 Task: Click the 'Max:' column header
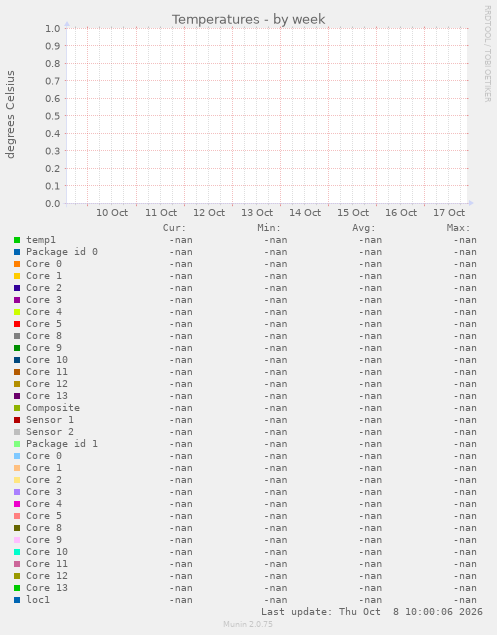(459, 228)
